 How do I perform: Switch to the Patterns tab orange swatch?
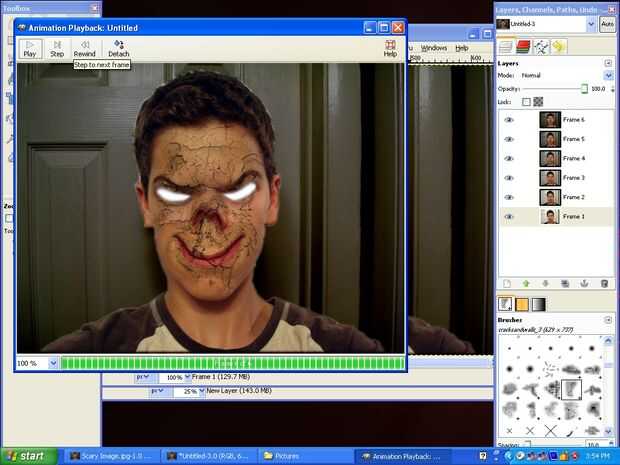[x=522, y=304]
